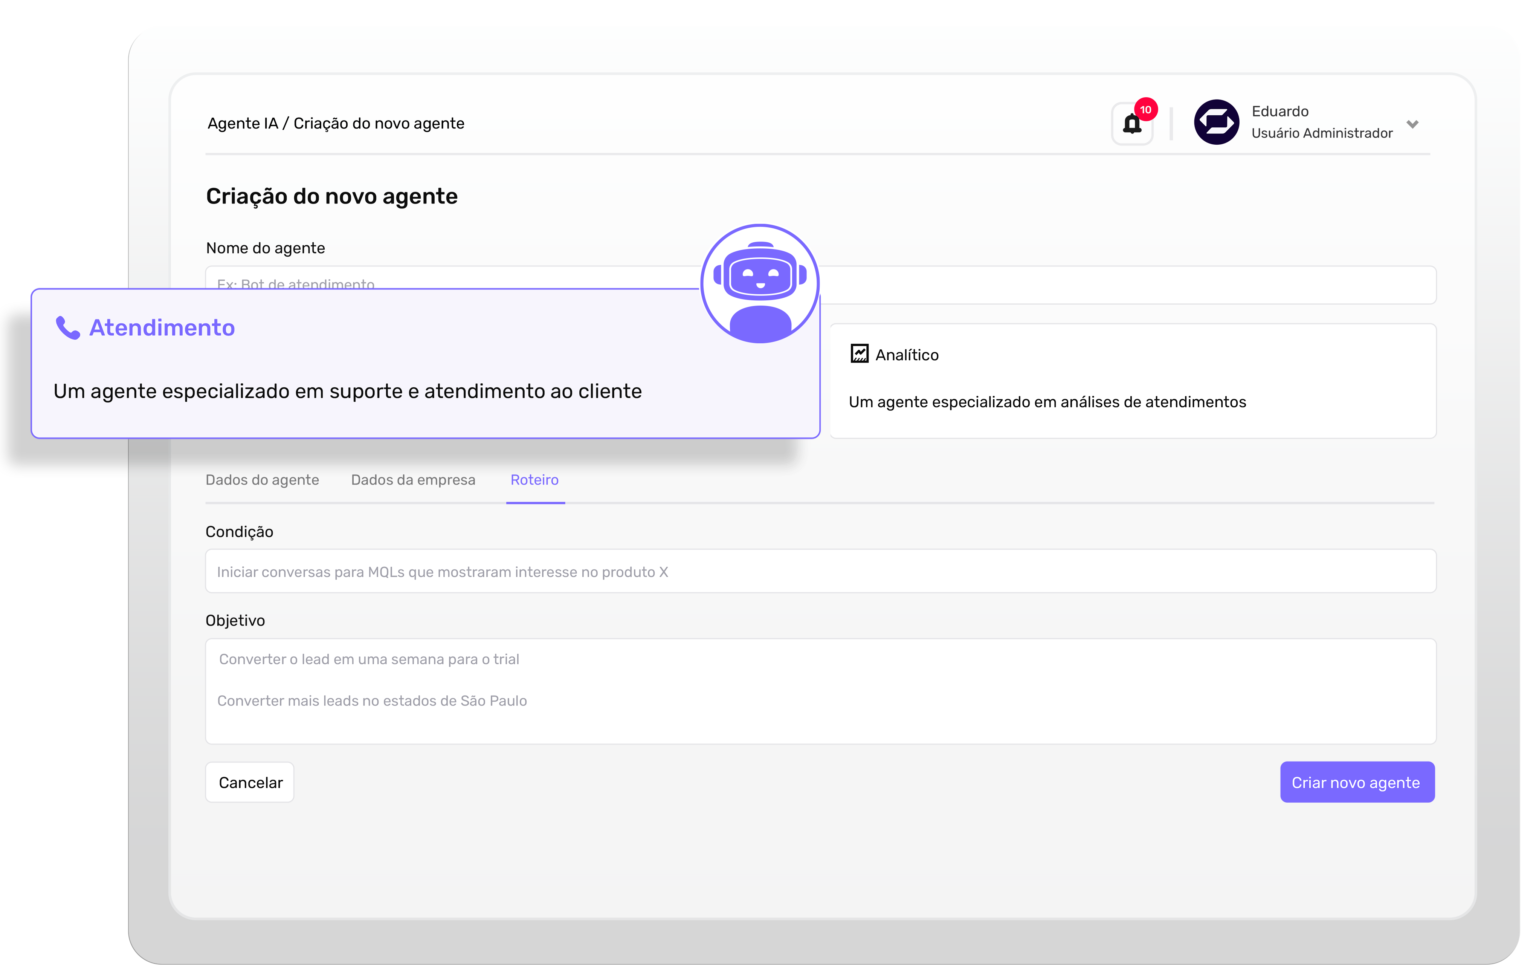Click the Cancelar button

[249, 782]
